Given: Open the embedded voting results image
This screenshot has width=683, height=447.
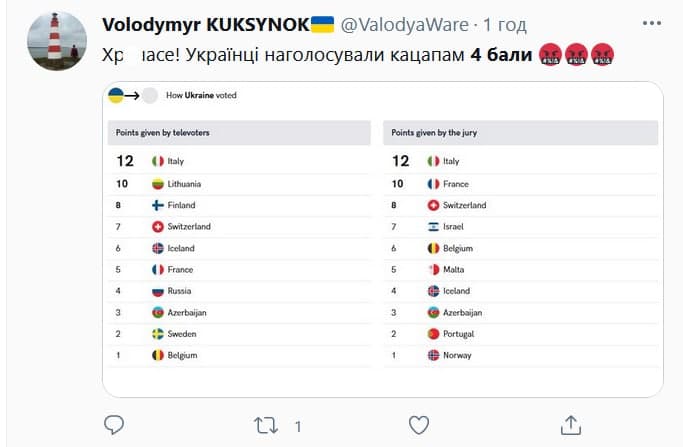Looking at the screenshot, I should click(x=382, y=240).
